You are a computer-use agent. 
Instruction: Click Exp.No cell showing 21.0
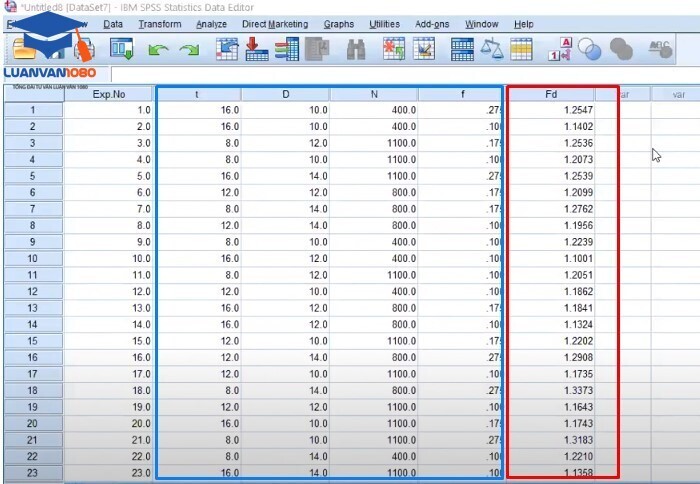click(x=108, y=440)
